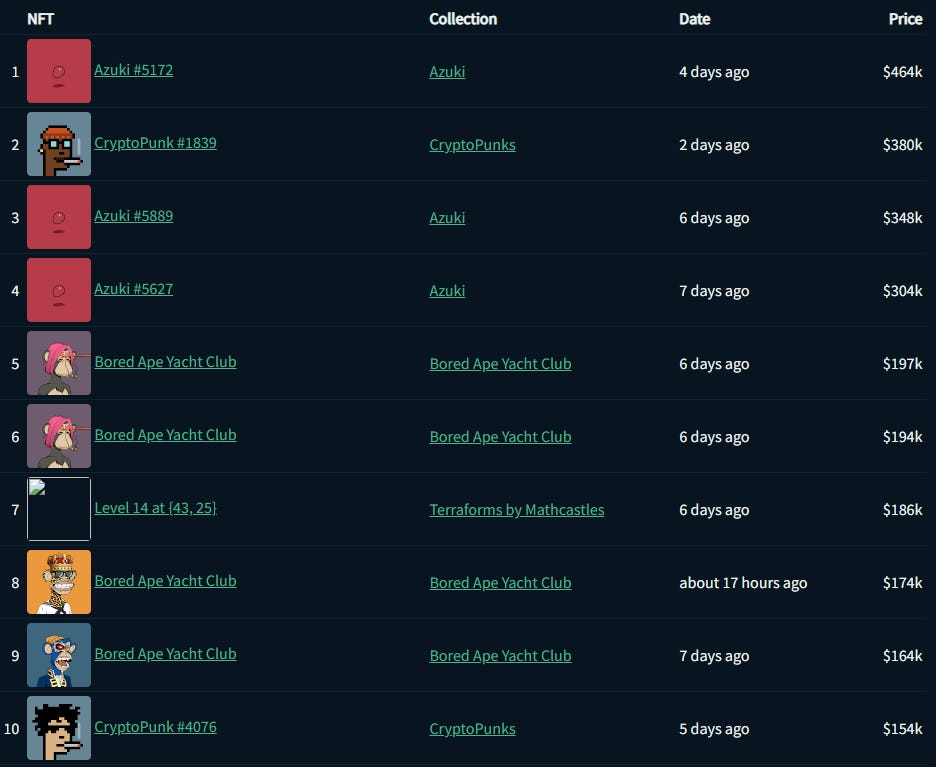Open the Level 14 at {43, 25} link
Screen dimensions: 936x767
[x=155, y=508]
